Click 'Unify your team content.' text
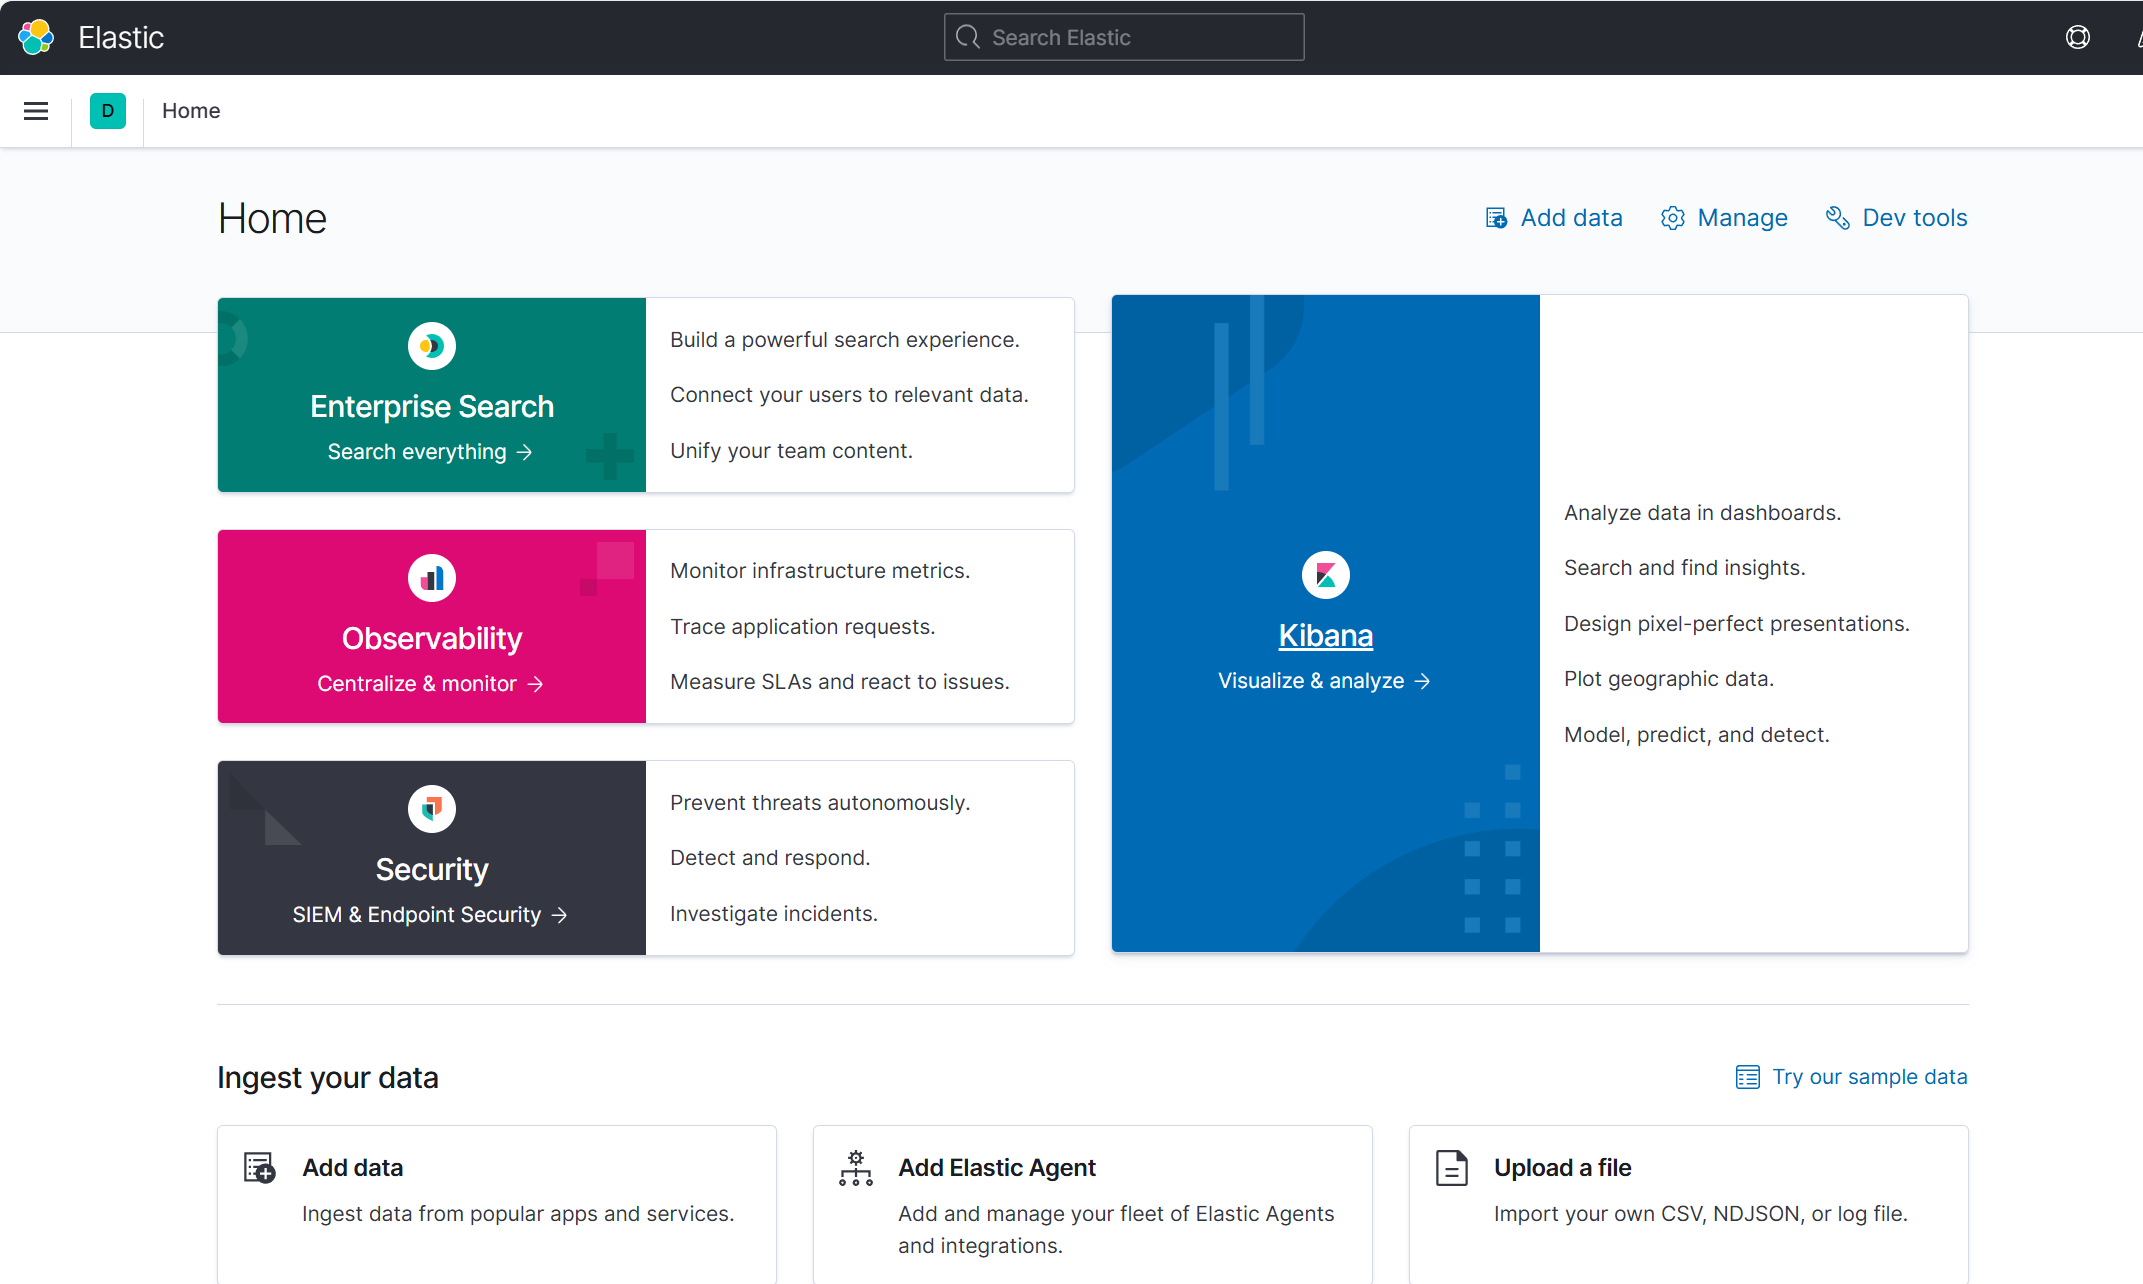The width and height of the screenshot is (2143, 1284). click(x=791, y=451)
